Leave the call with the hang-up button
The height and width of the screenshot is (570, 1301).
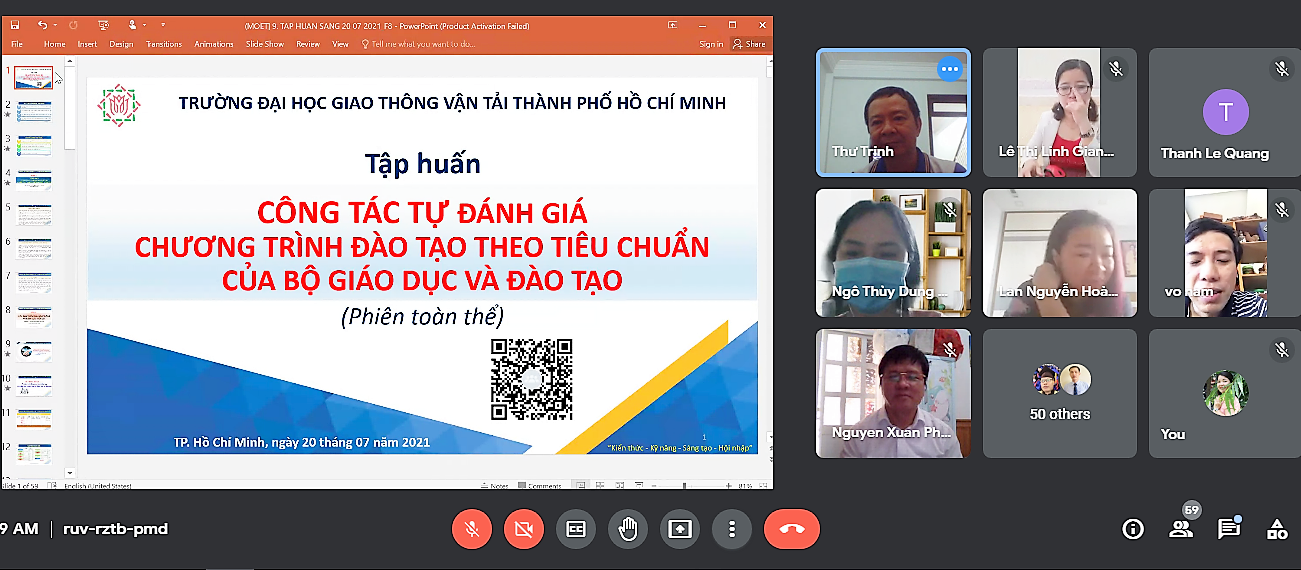tap(791, 529)
